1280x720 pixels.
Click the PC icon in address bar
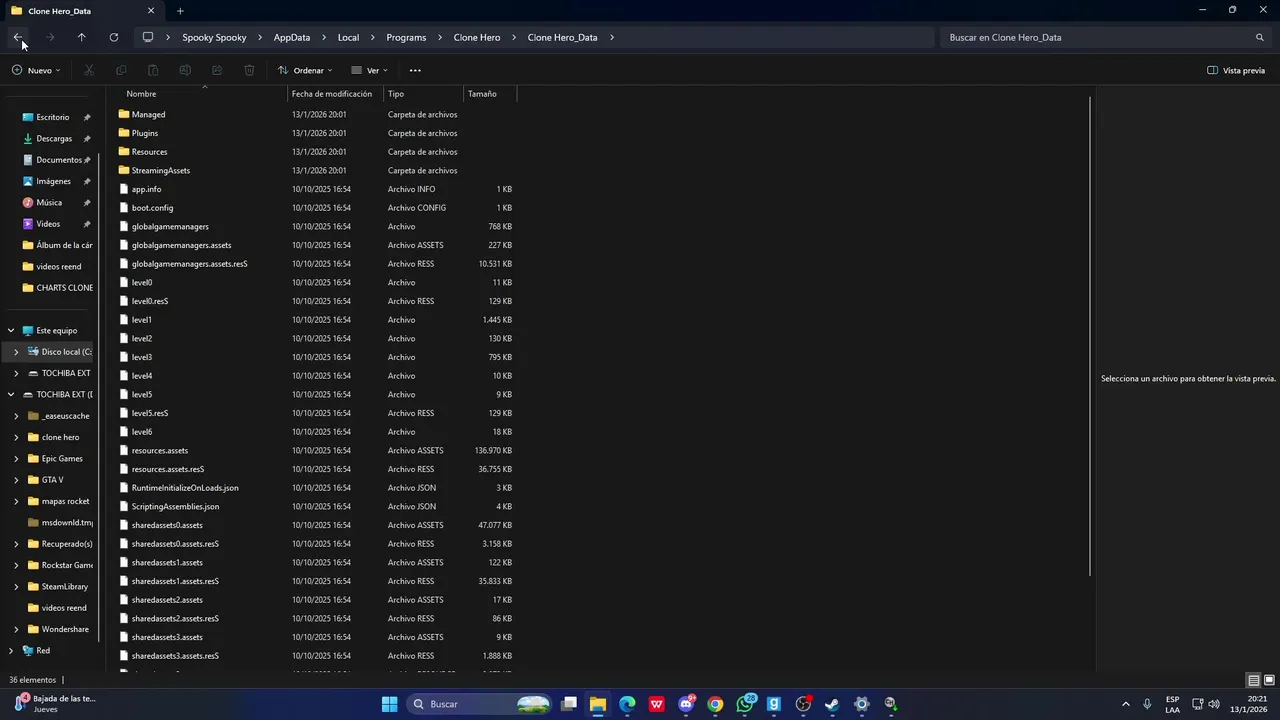tap(148, 37)
